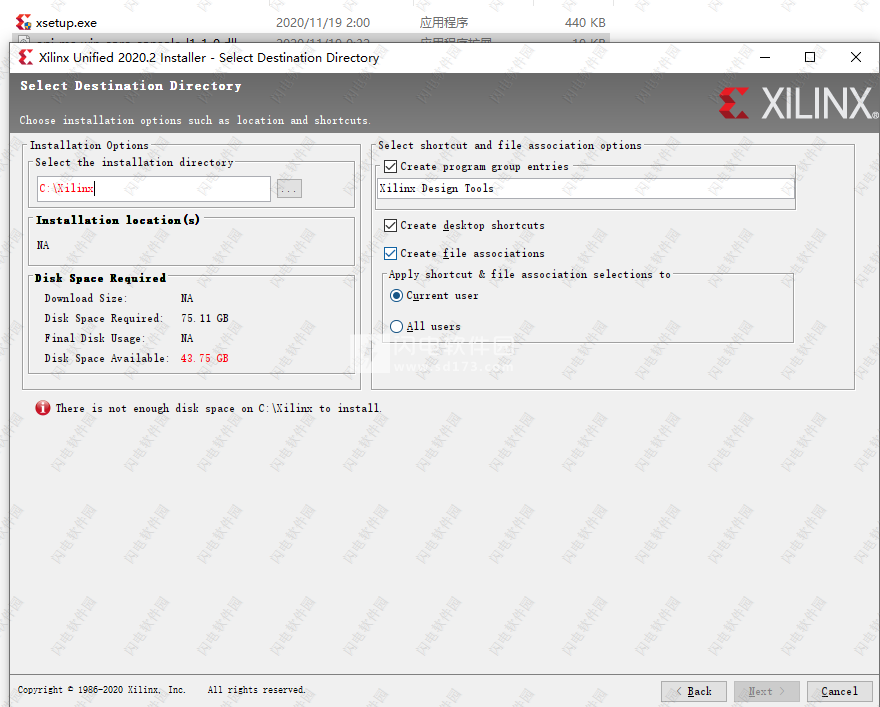The width and height of the screenshot is (880, 707).
Task: Go Back to previous installer step
Action: pyautogui.click(x=694, y=691)
